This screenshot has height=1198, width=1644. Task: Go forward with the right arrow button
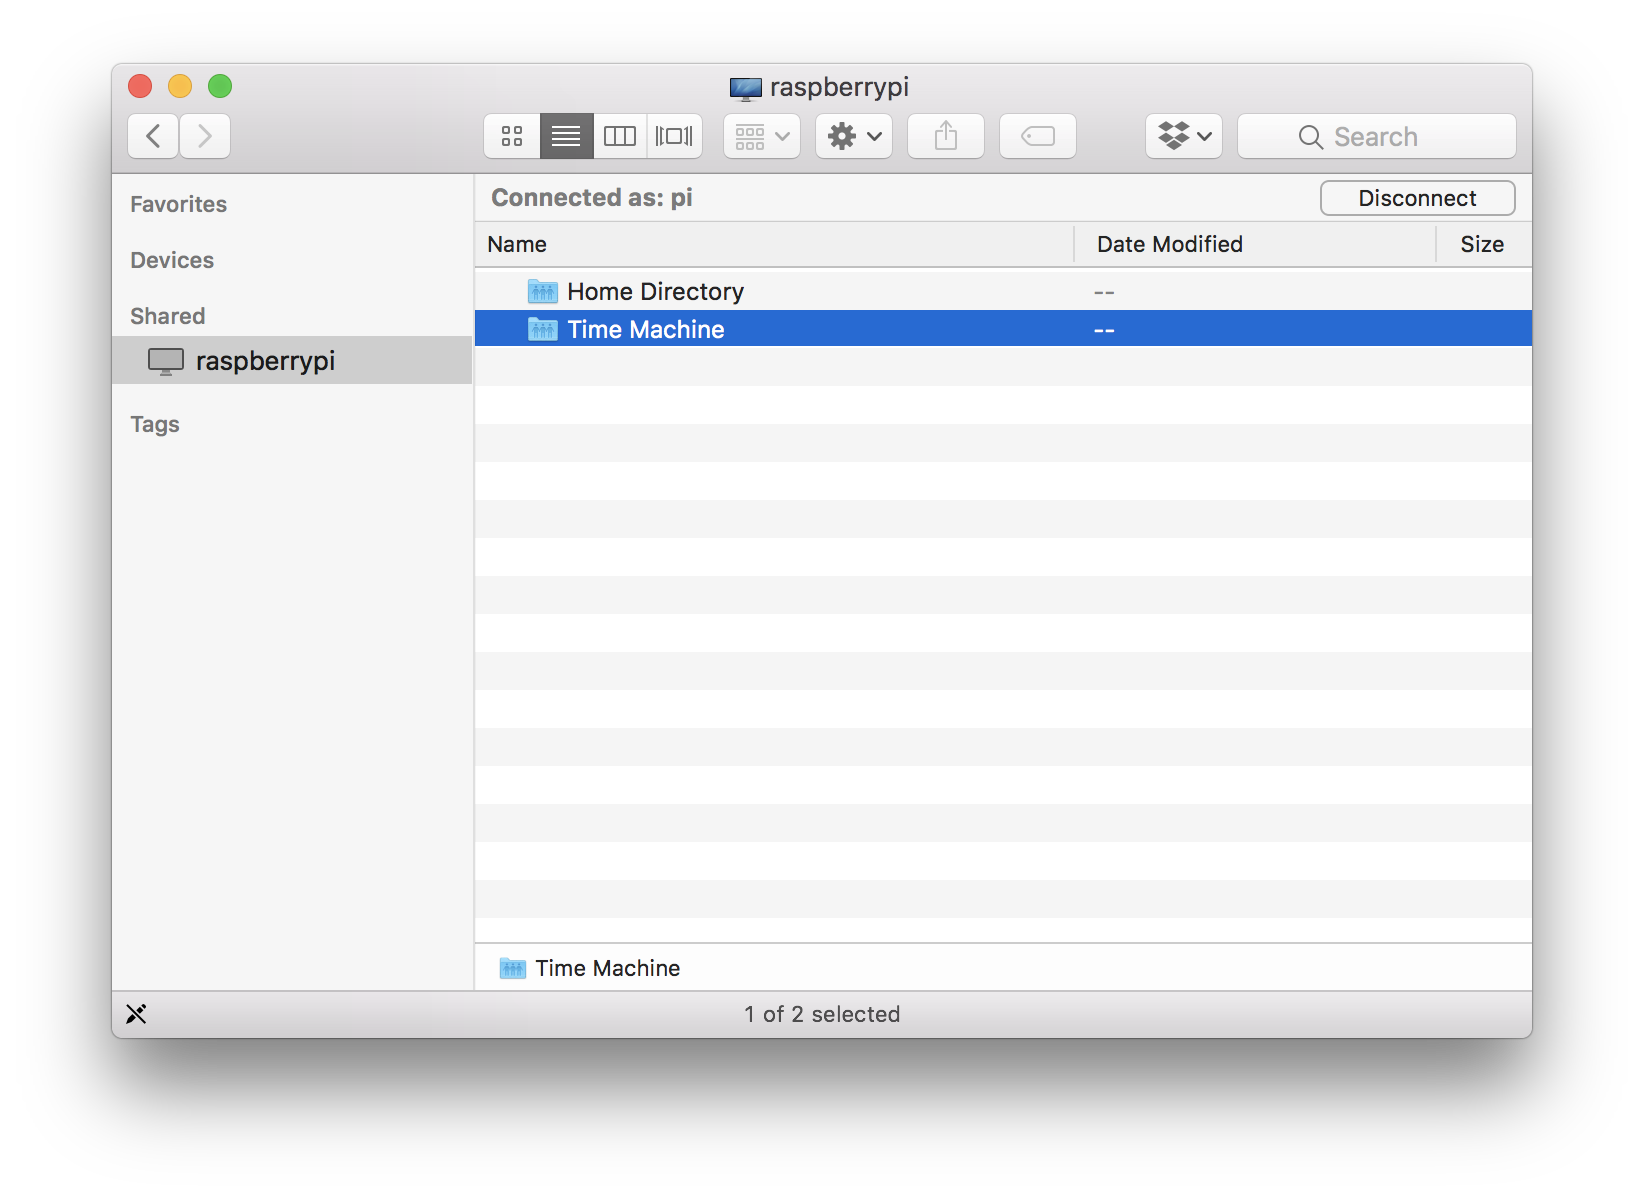click(205, 136)
